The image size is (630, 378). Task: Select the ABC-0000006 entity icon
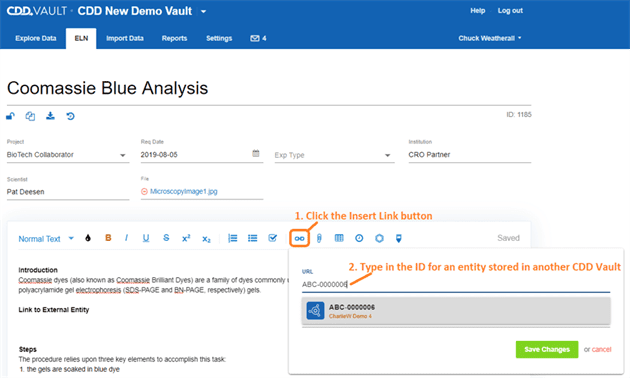pos(315,311)
